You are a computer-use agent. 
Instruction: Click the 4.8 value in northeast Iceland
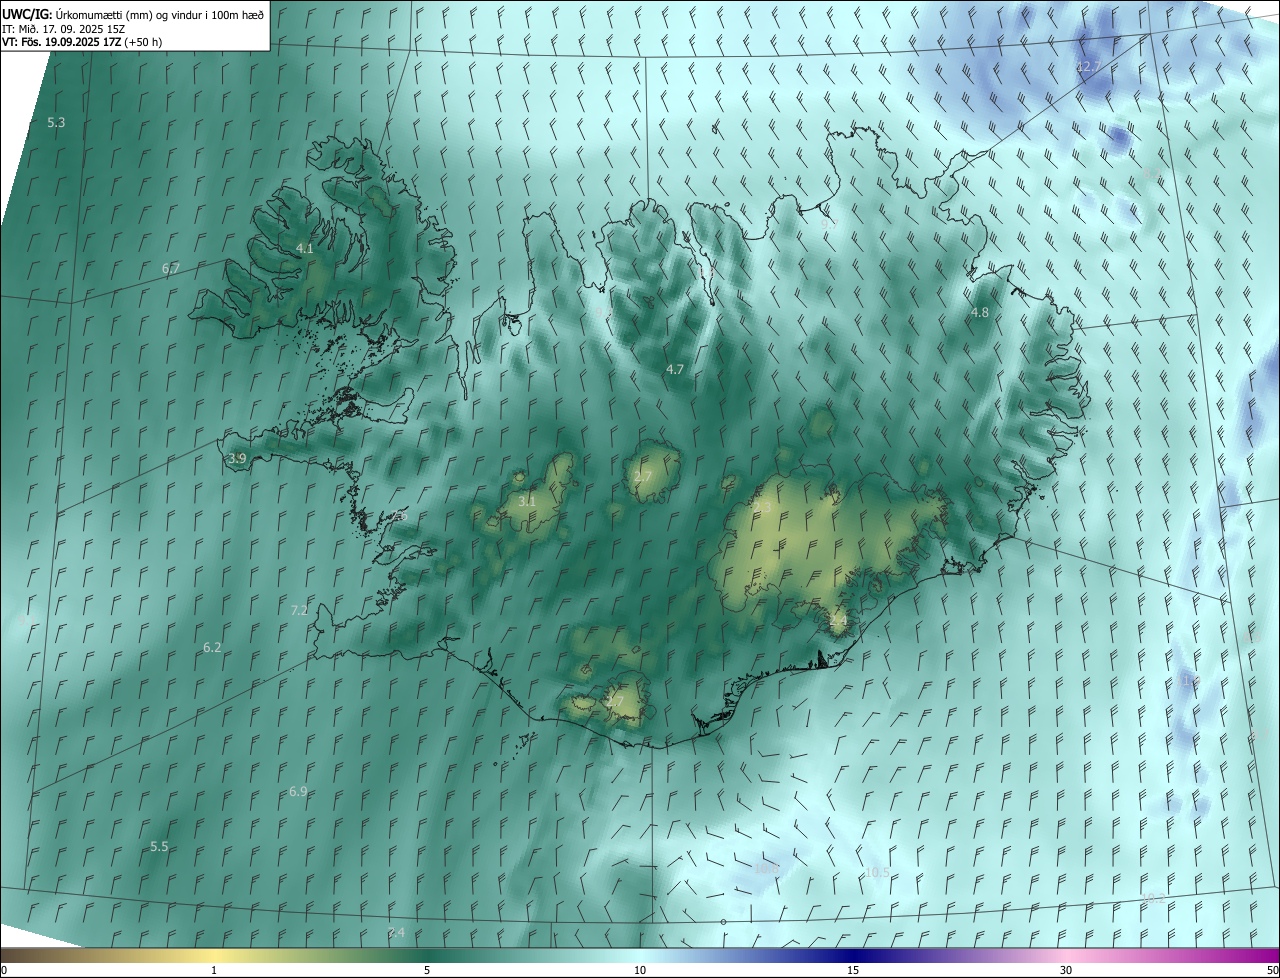coord(980,312)
